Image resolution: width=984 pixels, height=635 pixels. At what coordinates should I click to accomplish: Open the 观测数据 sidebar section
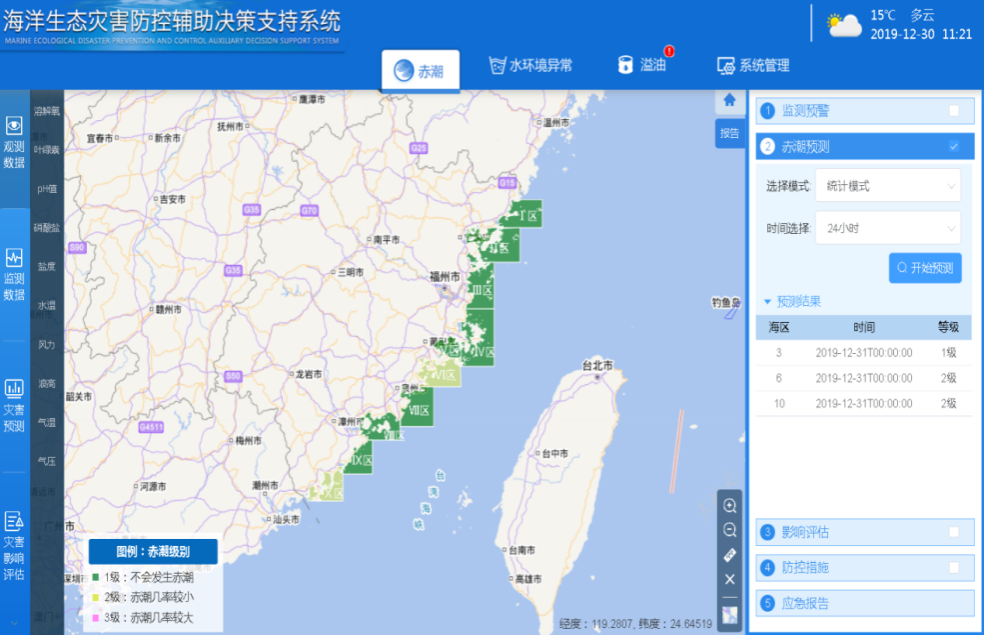coord(14,140)
